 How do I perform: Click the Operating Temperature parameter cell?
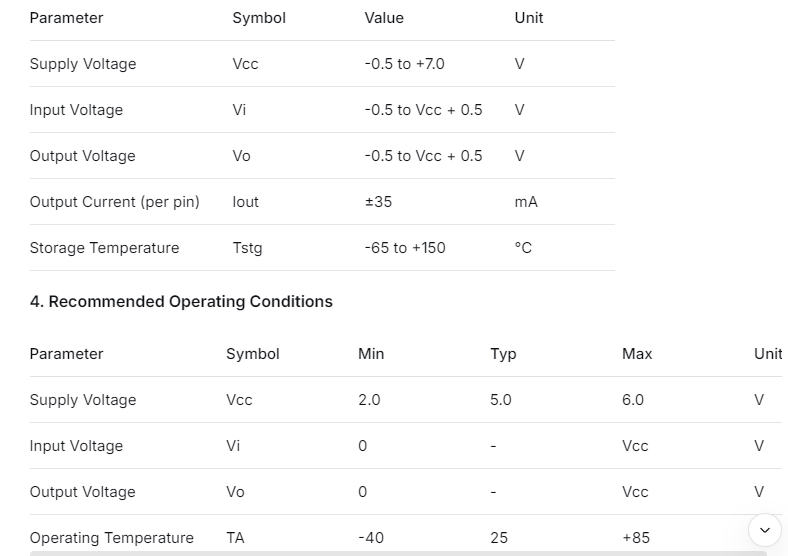112,538
